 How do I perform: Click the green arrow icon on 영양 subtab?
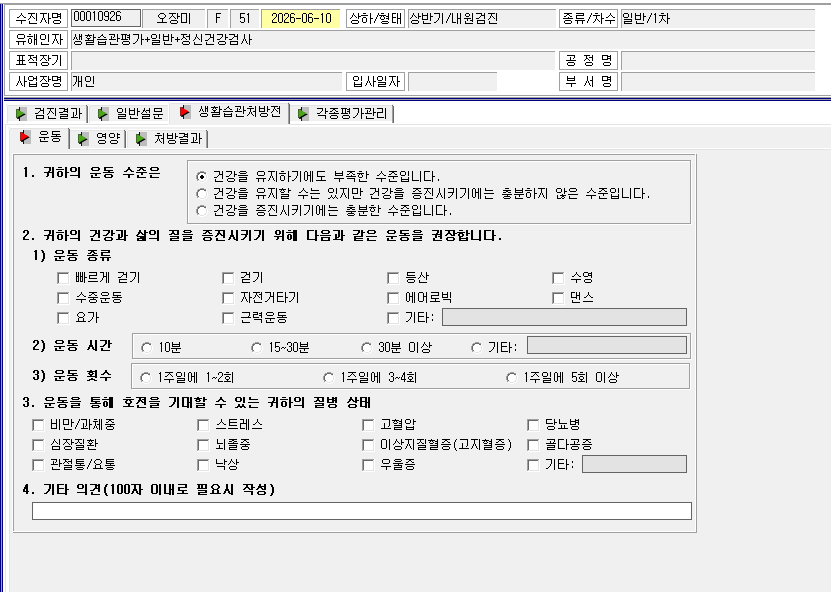(83, 139)
